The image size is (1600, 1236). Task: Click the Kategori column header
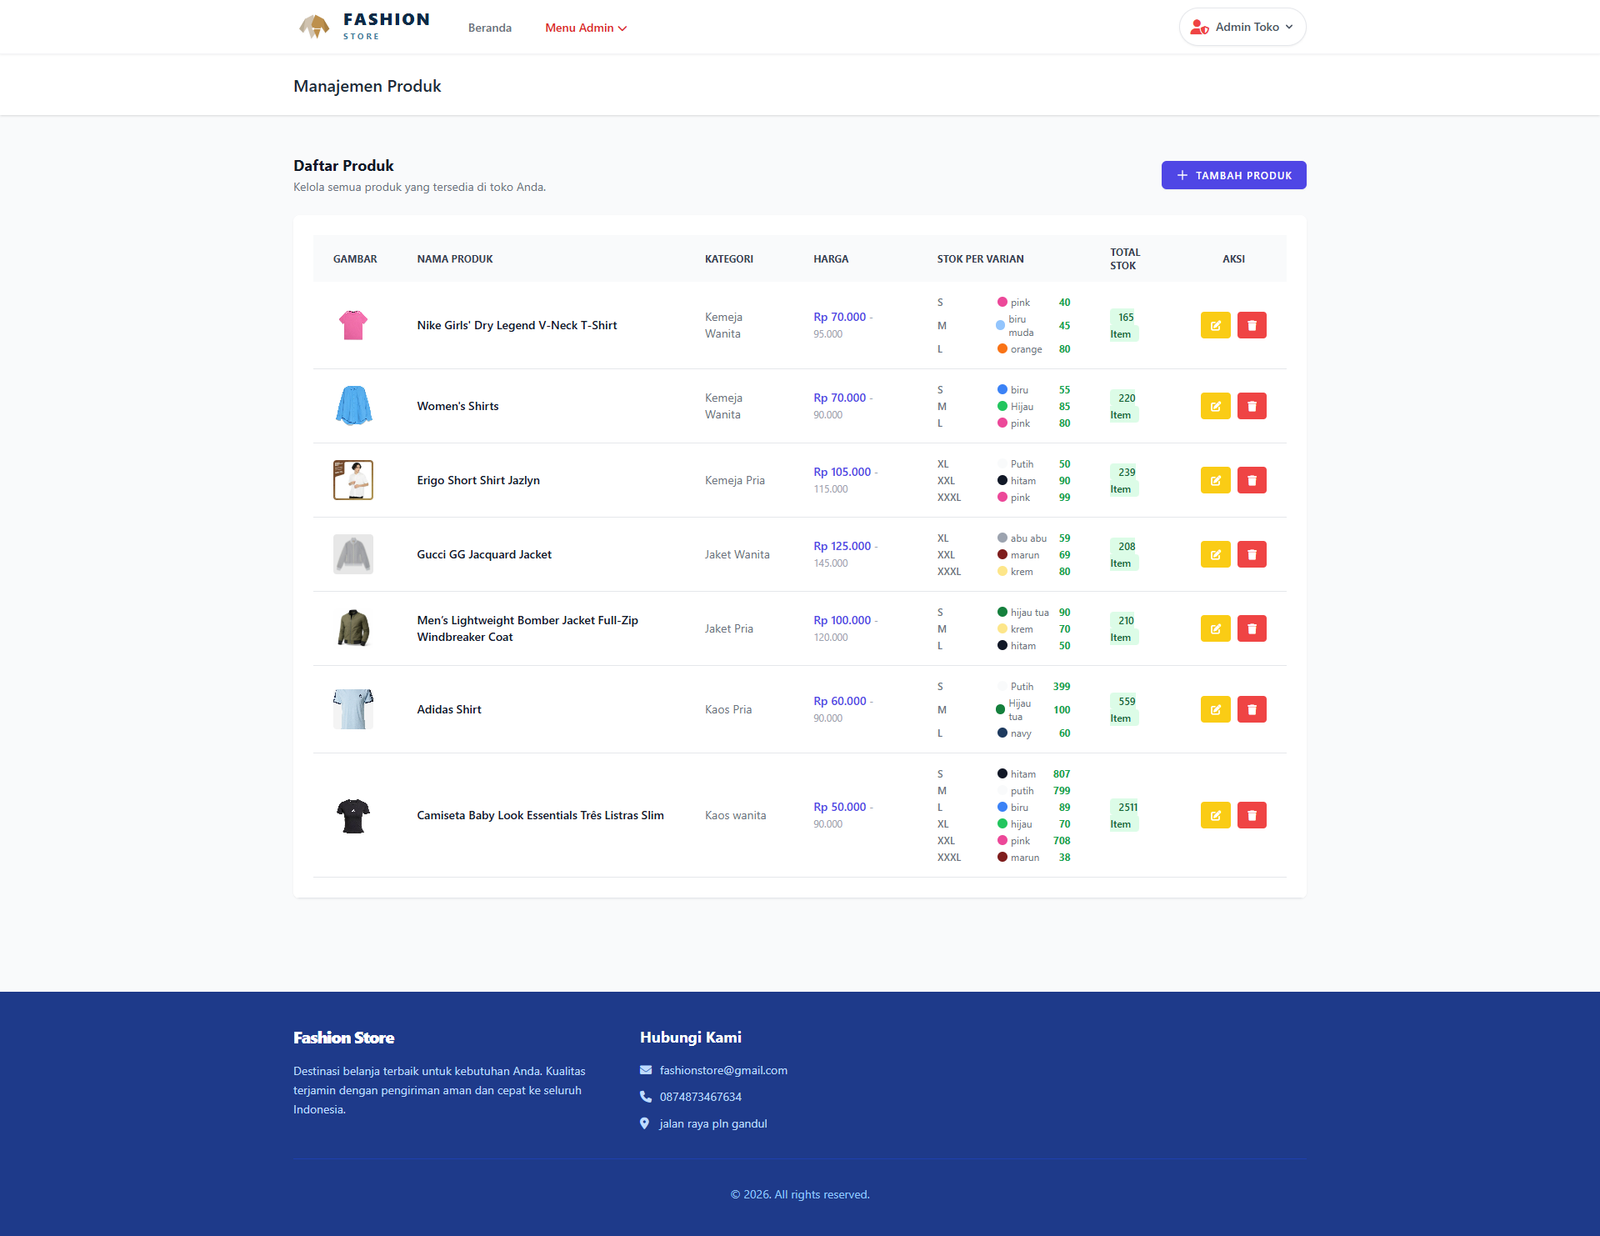coord(729,259)
